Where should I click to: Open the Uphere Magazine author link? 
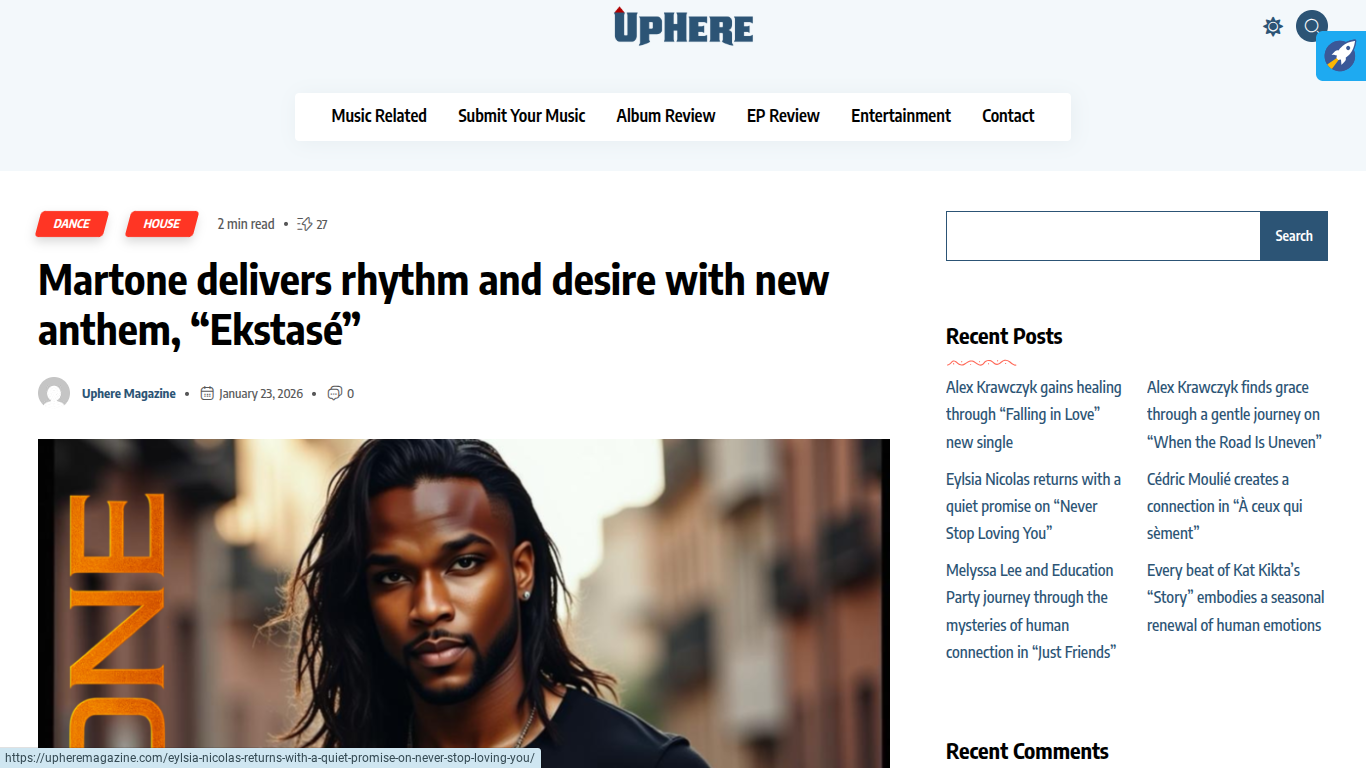coord(129,394)
